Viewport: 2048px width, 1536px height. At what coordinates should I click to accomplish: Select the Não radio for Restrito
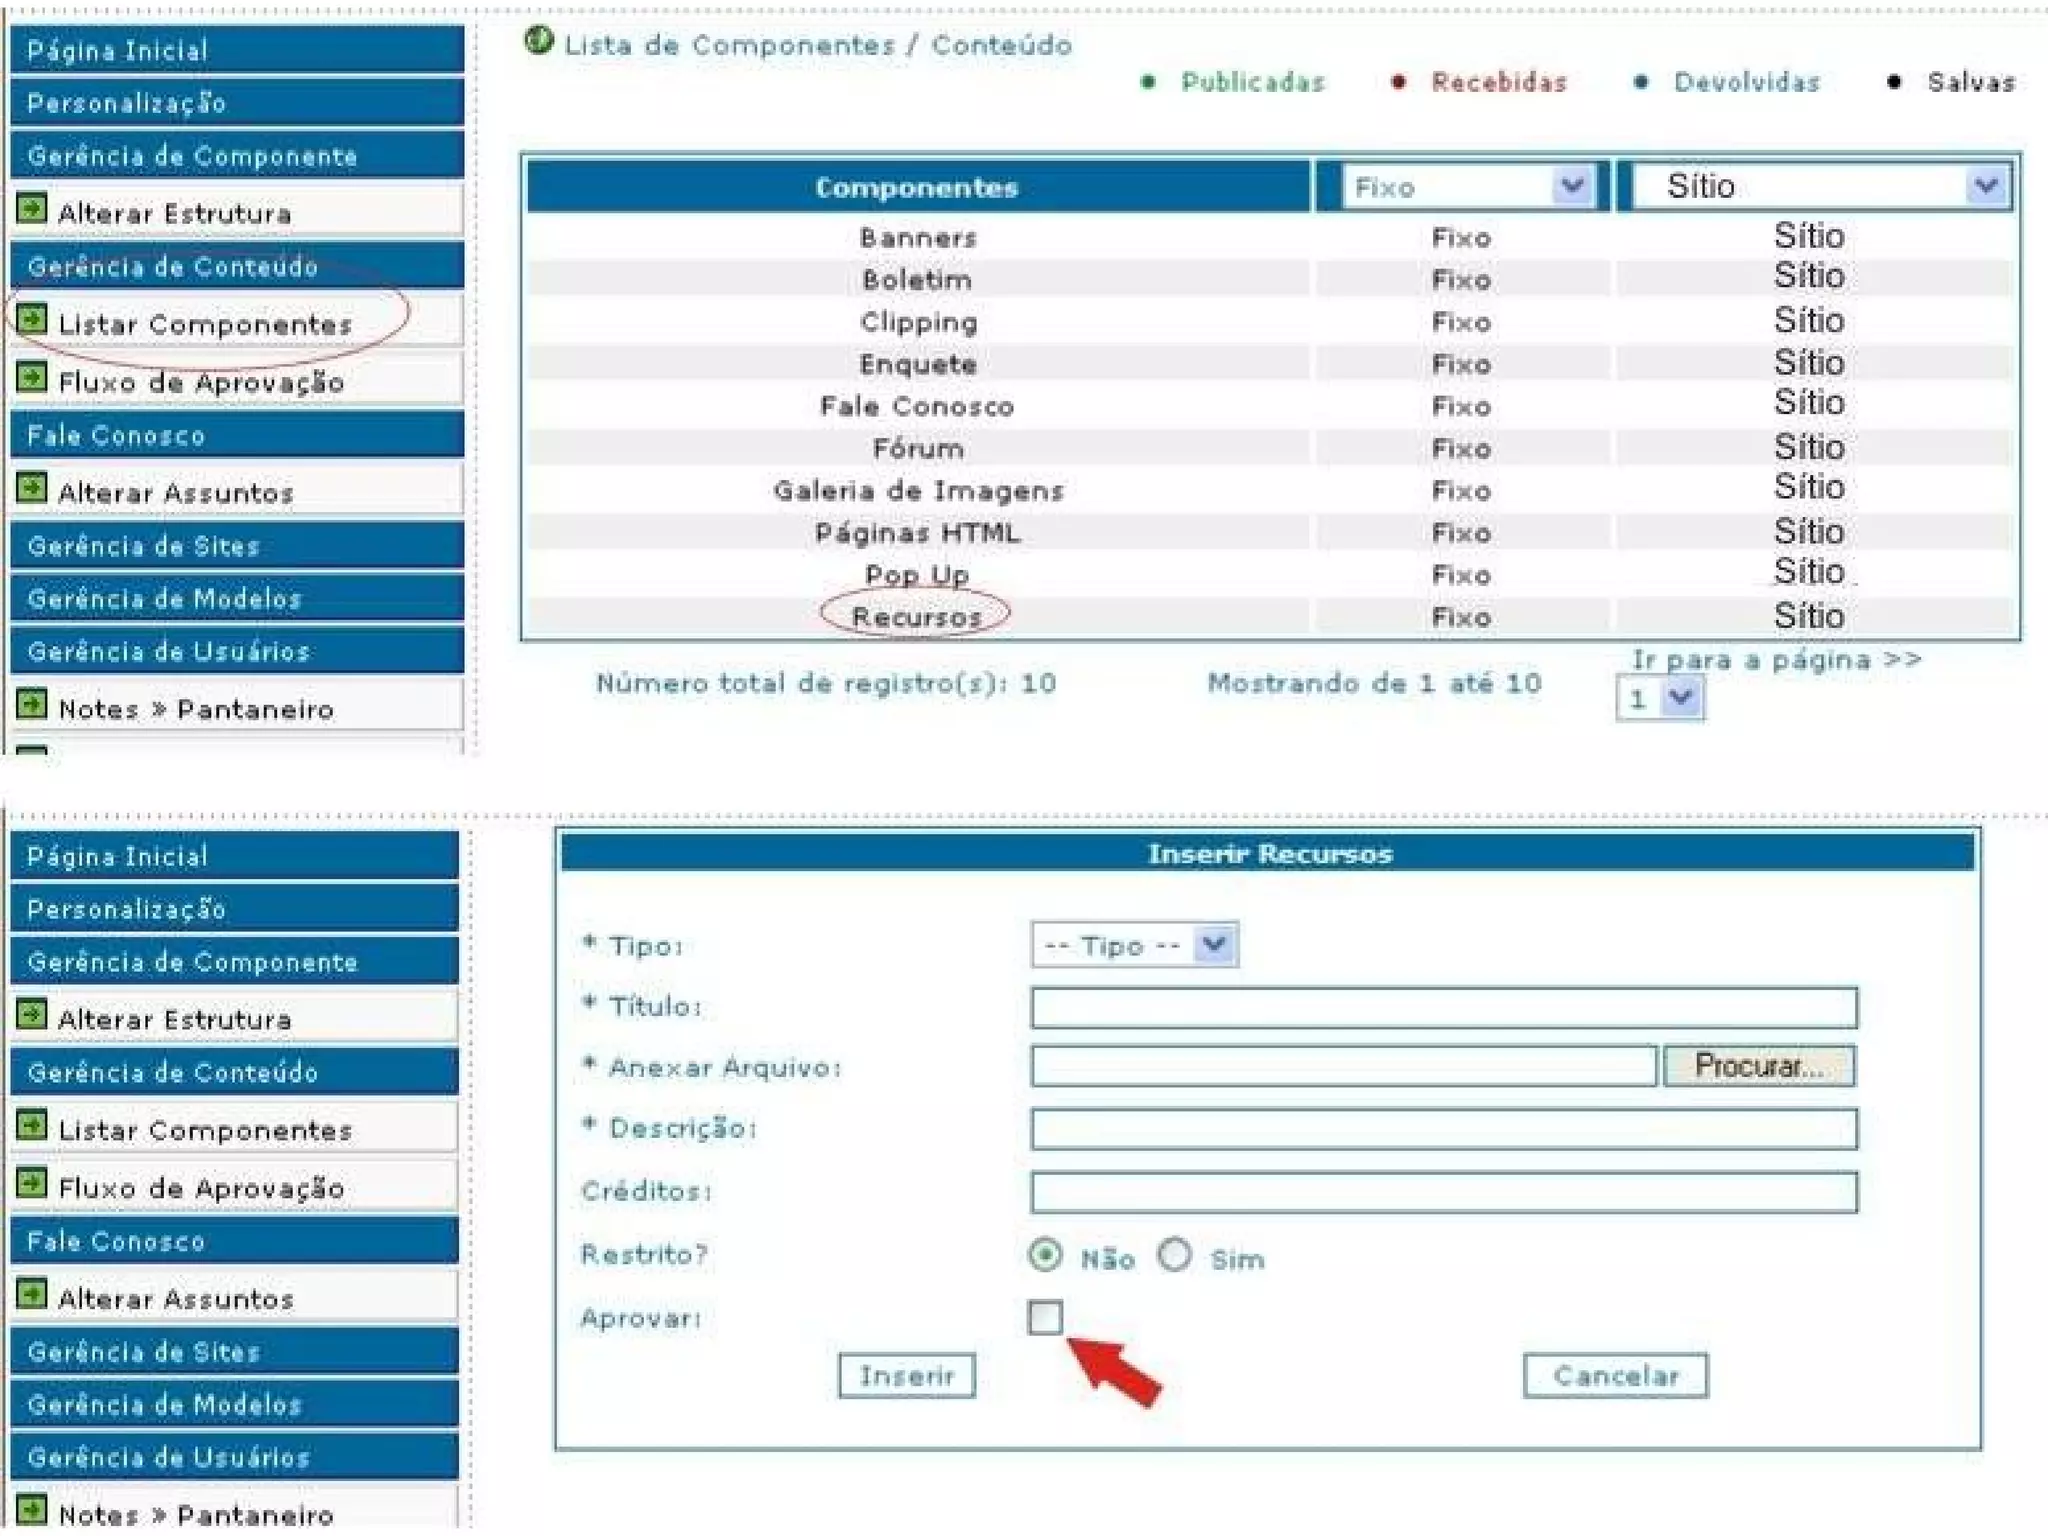pos(1045,1255)
